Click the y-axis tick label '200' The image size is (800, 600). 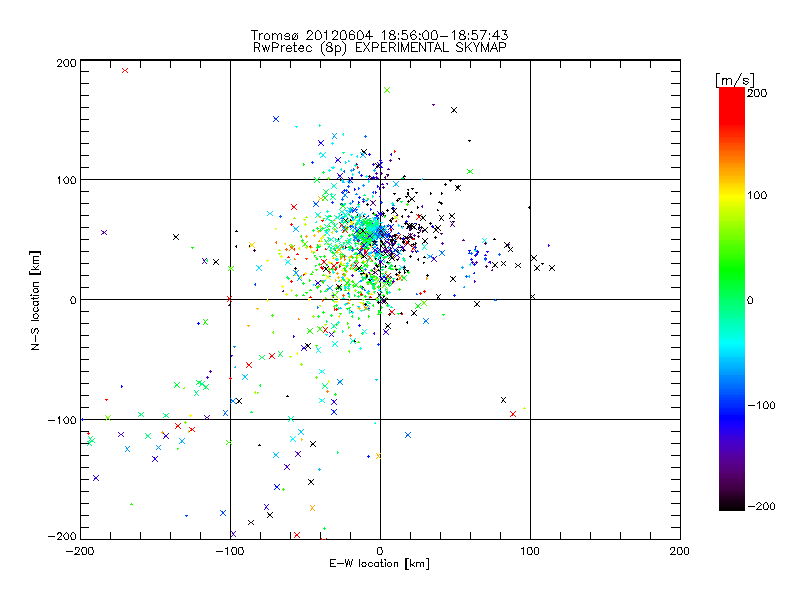pos(66,63)
